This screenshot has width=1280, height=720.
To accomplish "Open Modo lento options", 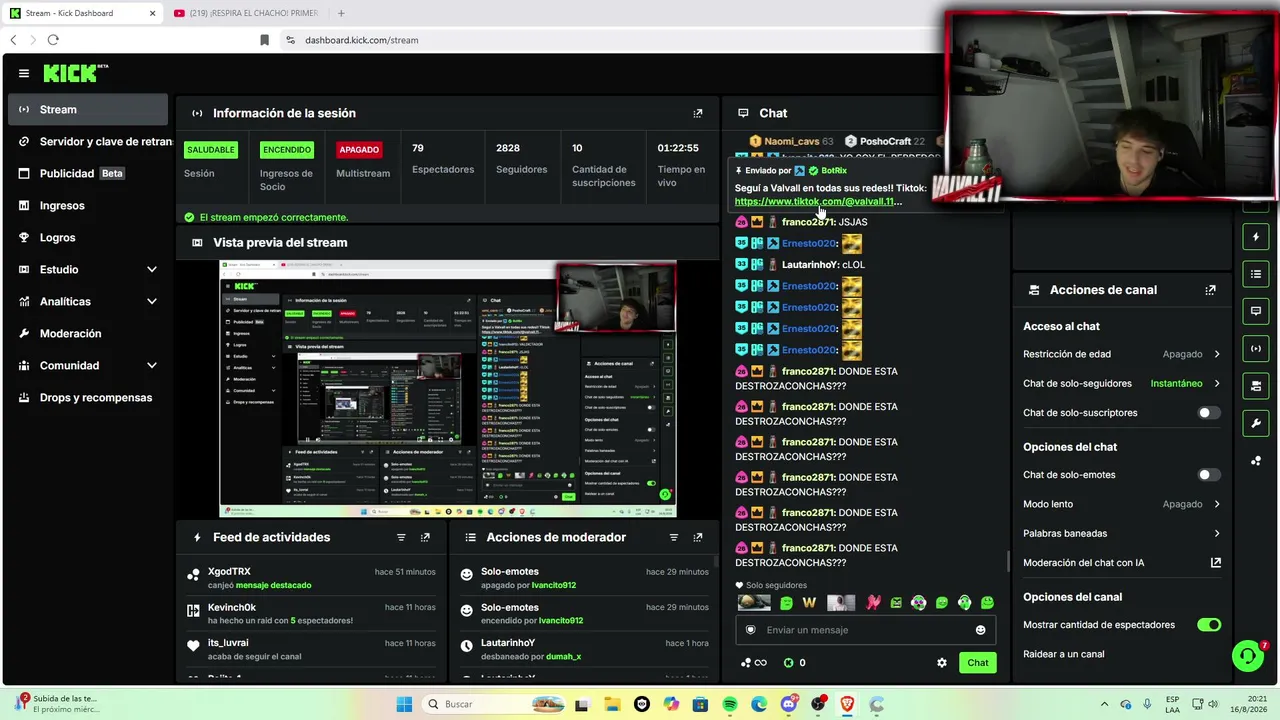I will [1121, 504].
